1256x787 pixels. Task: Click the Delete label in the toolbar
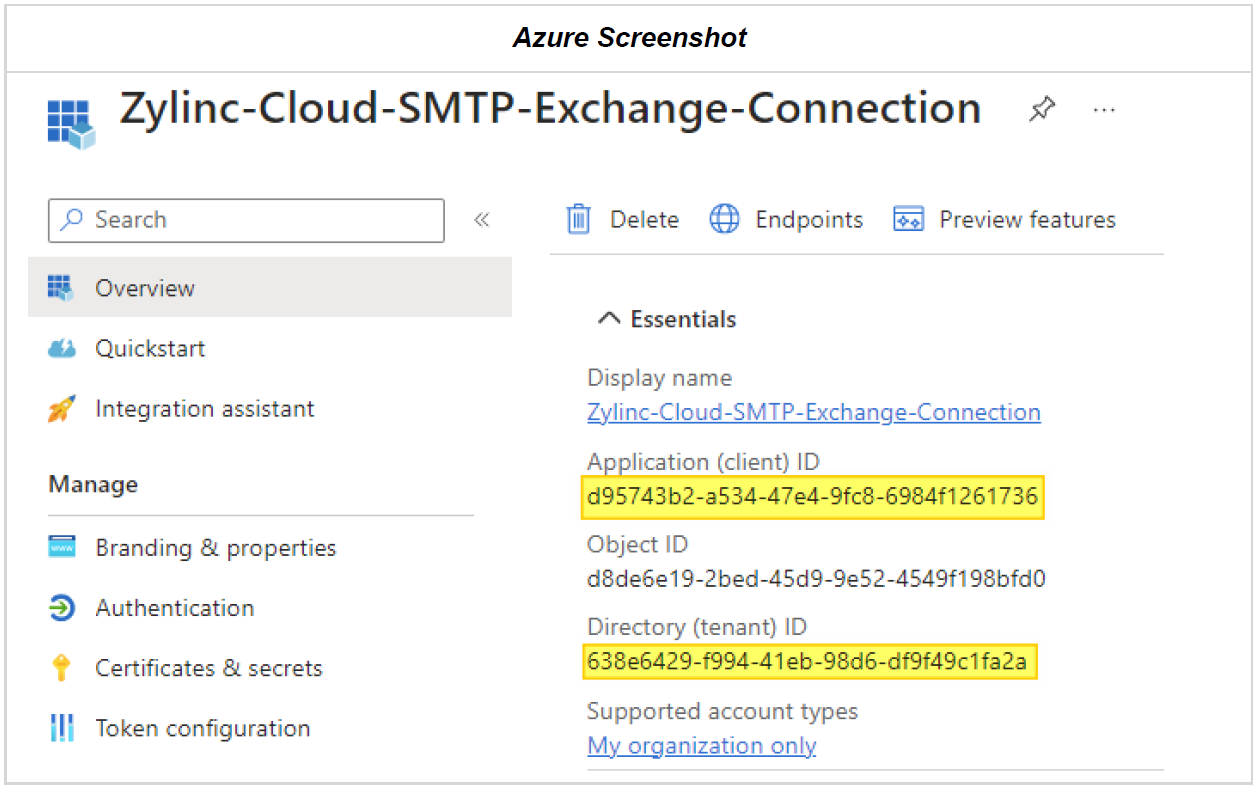[644, 220]
